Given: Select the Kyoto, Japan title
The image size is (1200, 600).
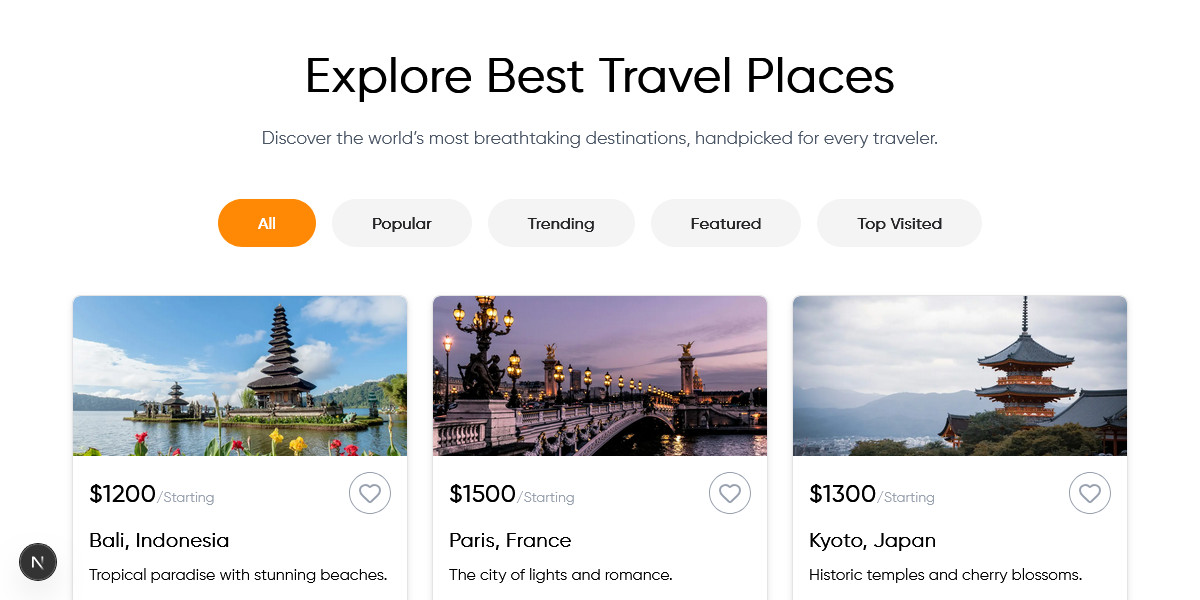Looking at the screenshot, I should tap(872, 540).
